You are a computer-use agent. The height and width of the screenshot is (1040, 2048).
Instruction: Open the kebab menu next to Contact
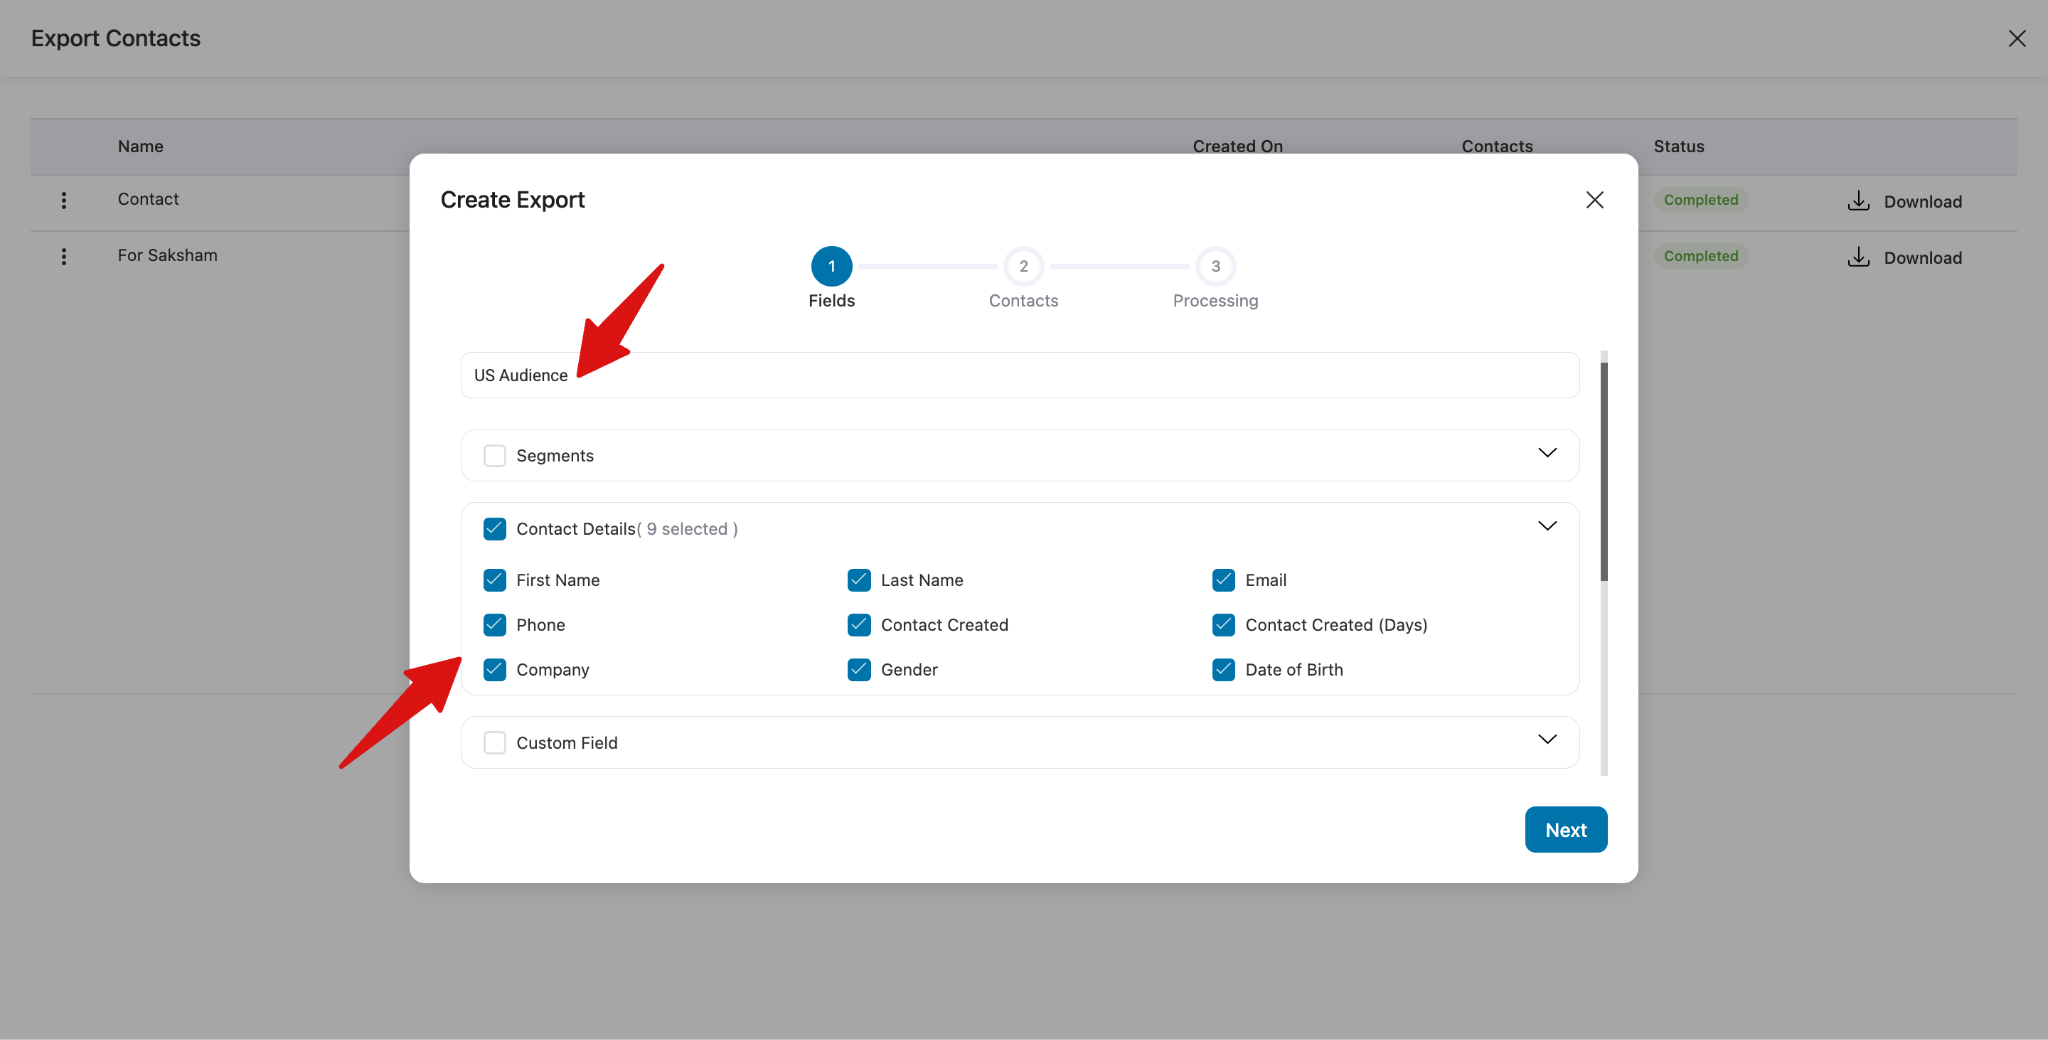click(x=63, y=200)
